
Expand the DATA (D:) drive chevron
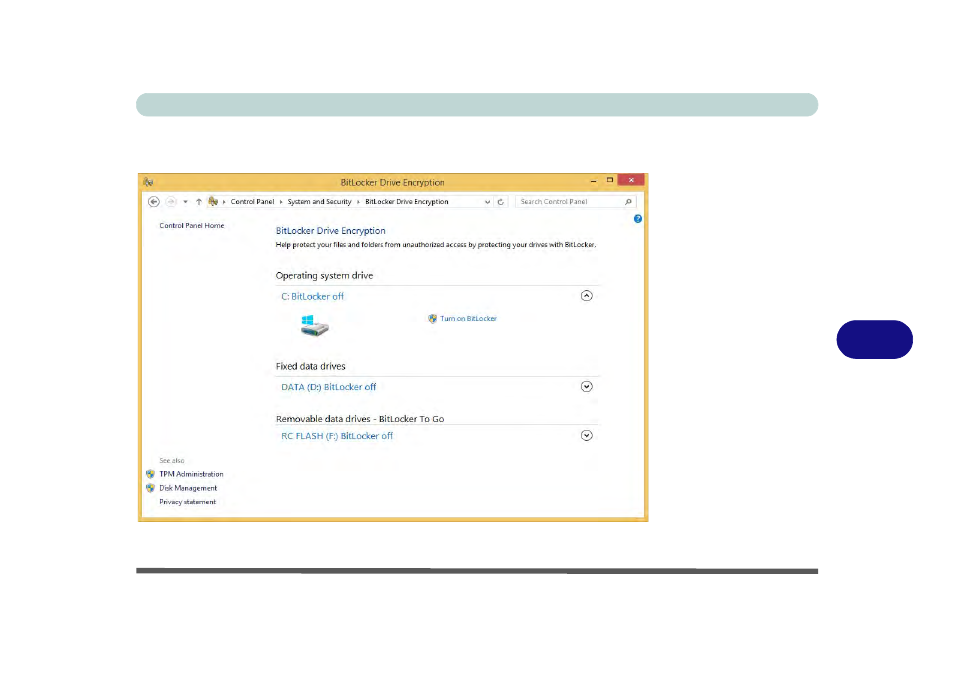[x=587, y=386]
